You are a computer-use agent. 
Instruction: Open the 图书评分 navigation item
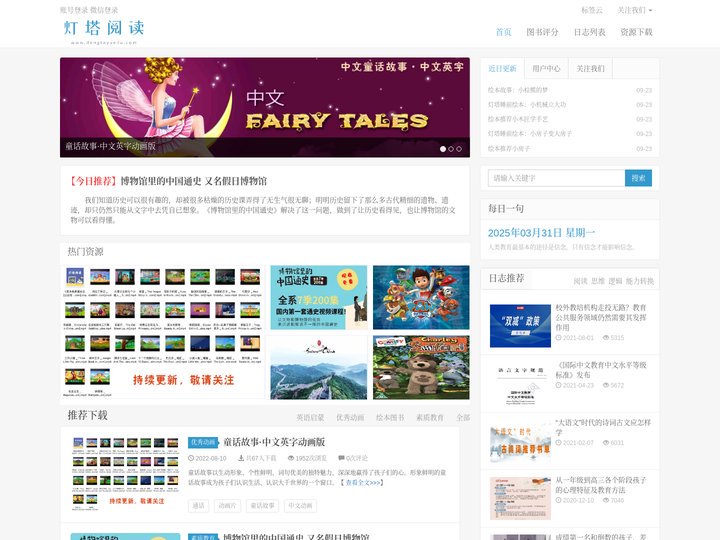click(542, 32)
